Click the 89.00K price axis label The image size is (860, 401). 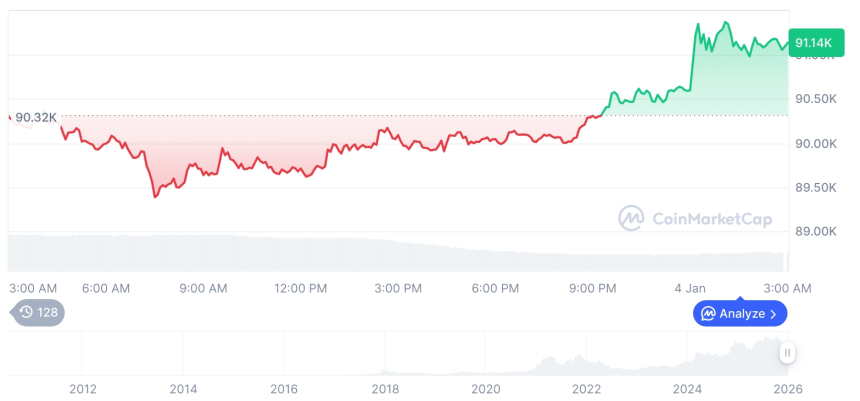tap(813, 231)
